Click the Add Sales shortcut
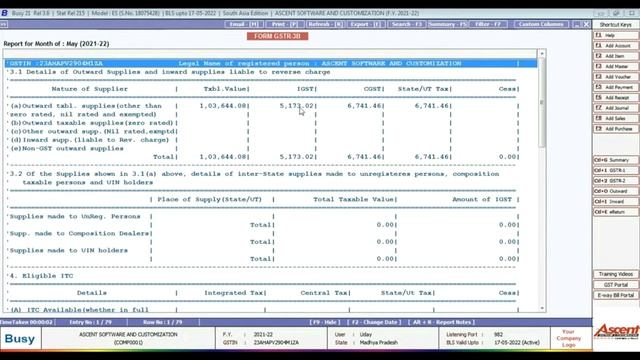Screen dimensions: 640x360 [616, 118]
